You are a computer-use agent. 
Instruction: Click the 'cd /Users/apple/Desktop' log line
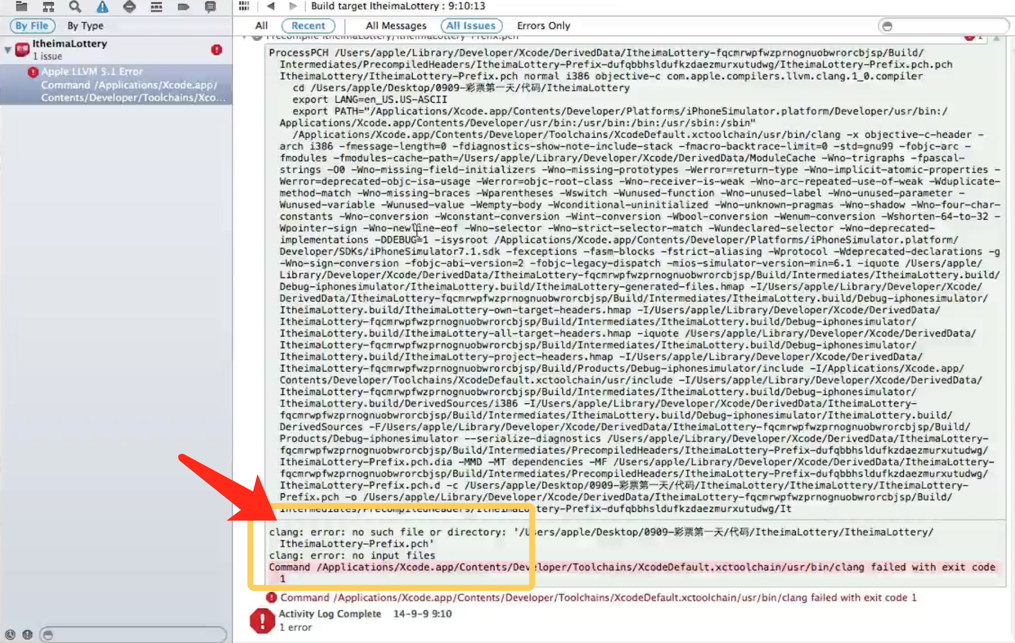tap(461, 88)
